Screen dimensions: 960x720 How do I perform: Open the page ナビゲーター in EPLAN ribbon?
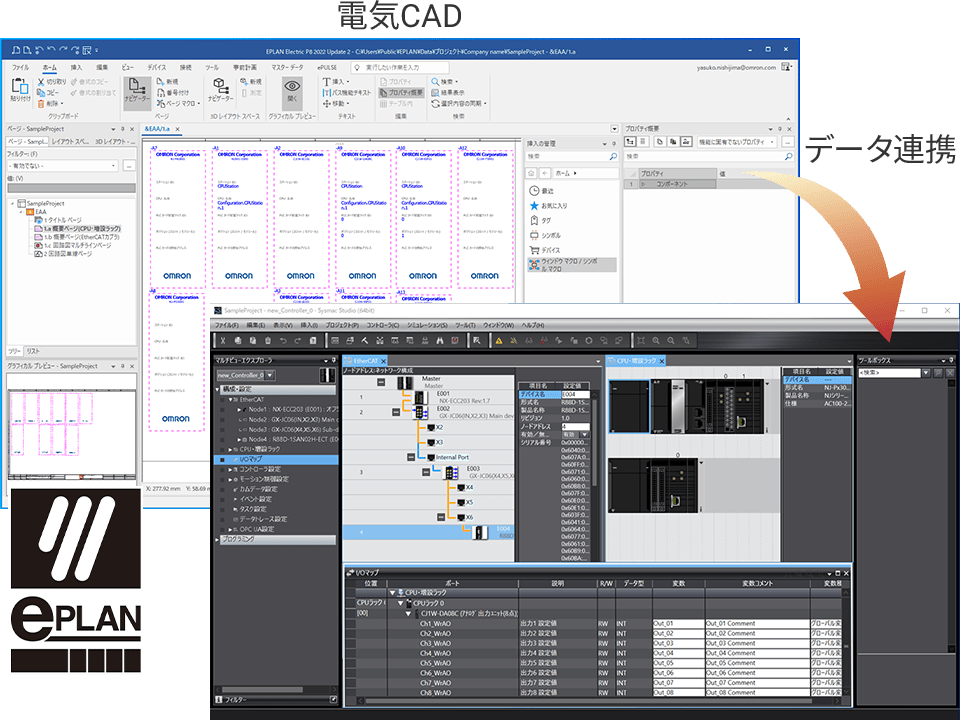[x=137, y=92]
